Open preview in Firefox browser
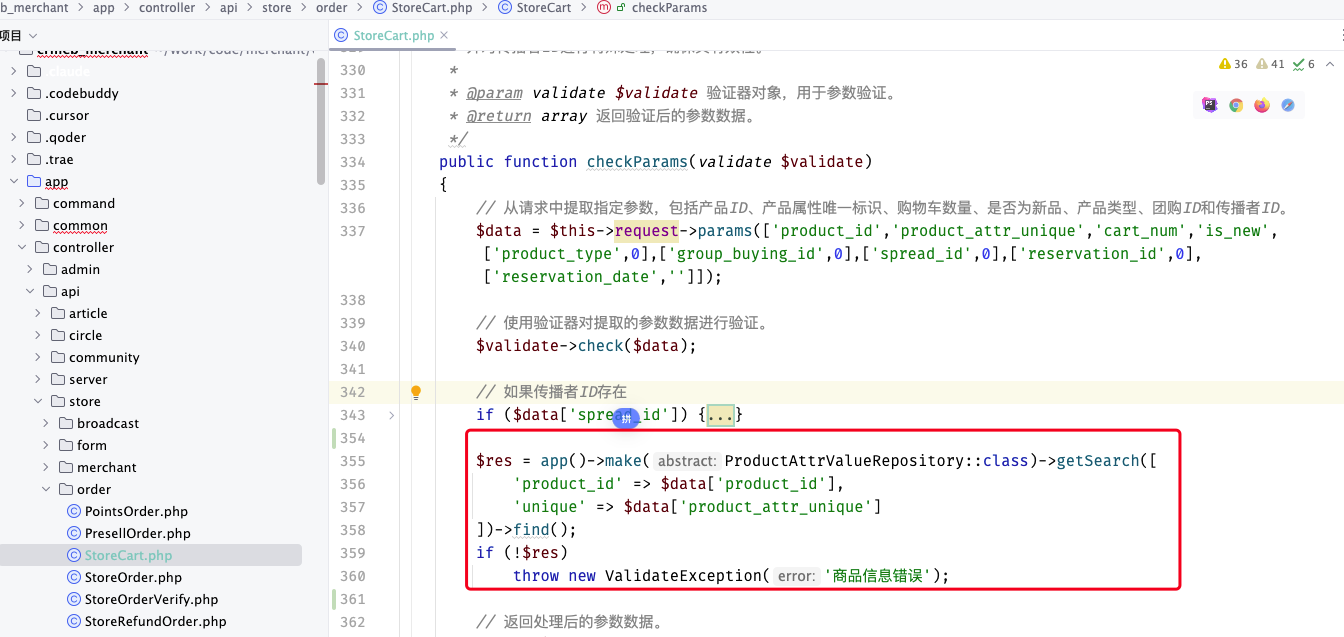 click(1262, 105)
